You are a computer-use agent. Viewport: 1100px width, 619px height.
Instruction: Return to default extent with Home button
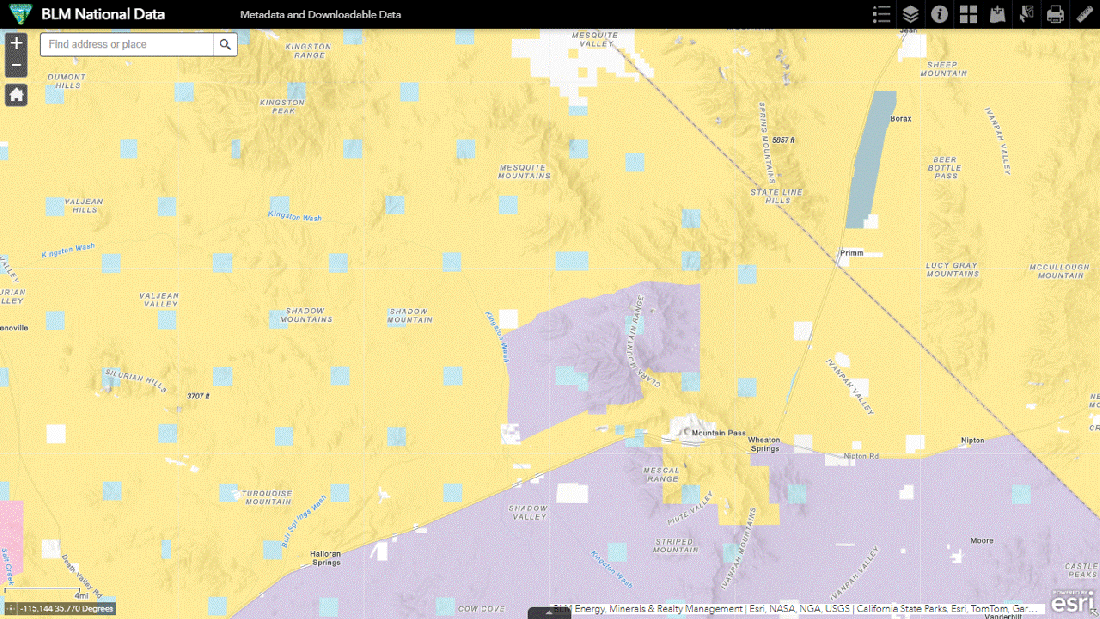click(x=16, y=95)
